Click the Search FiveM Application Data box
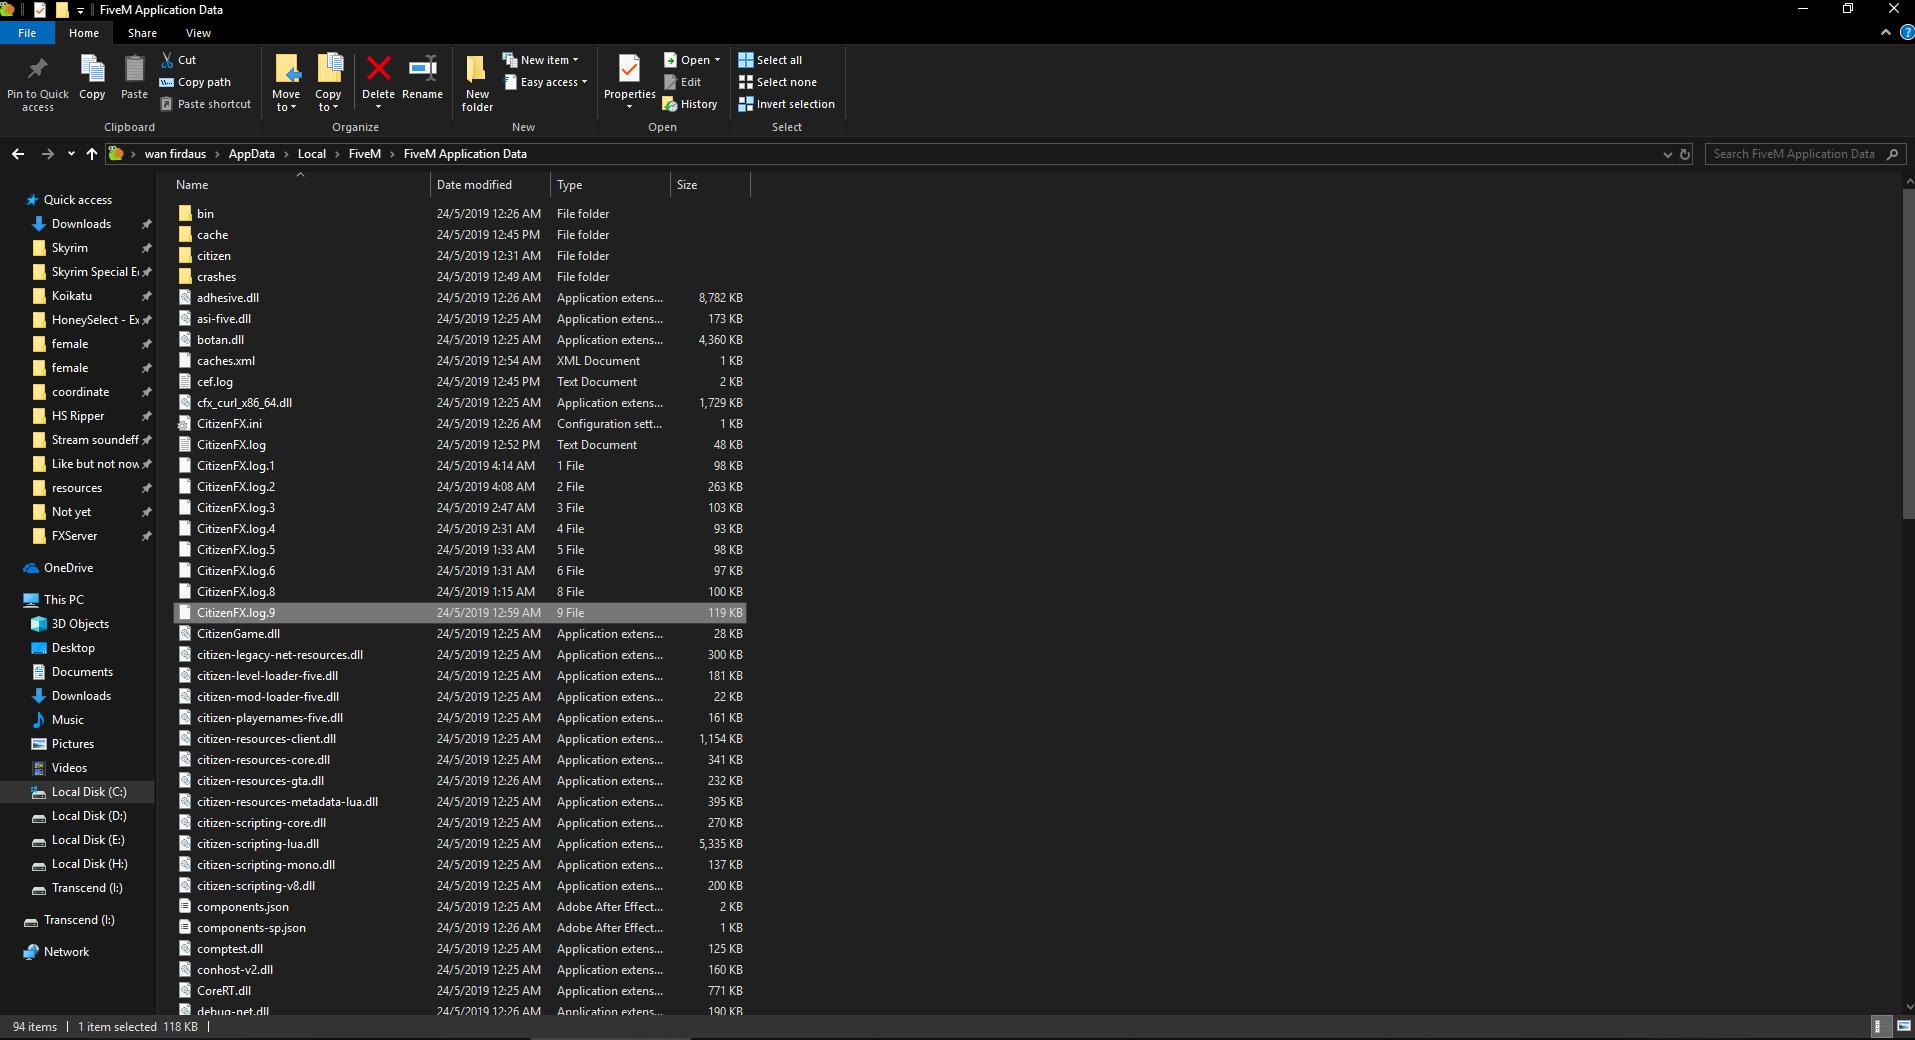The height and width of the screenshot is (1040, 1915). point(1794,154)
